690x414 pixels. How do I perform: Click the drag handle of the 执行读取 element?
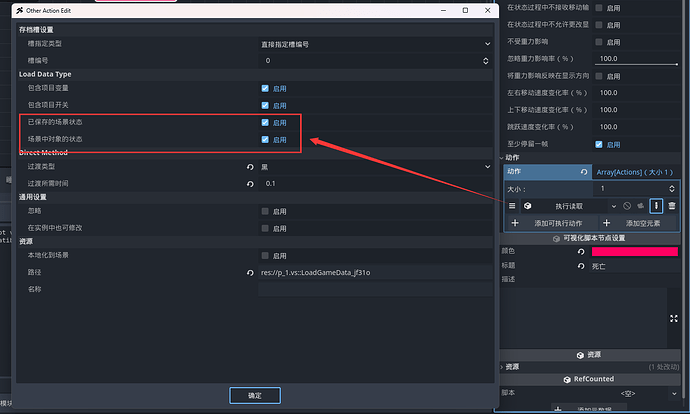pos(512,205)
